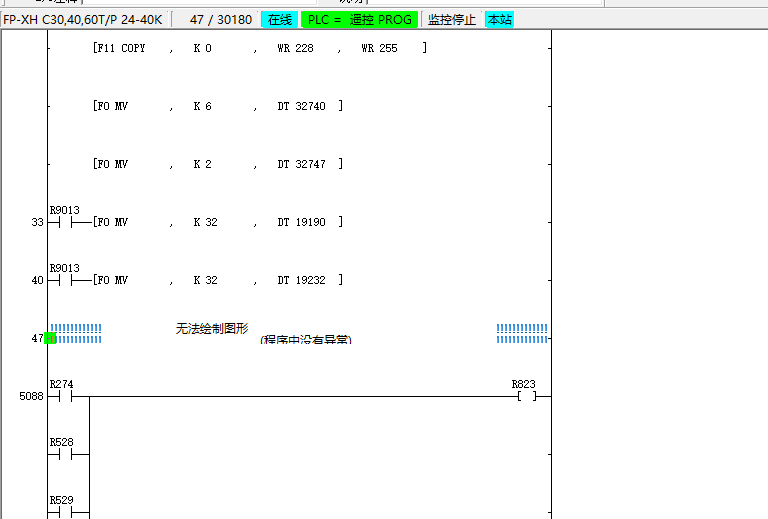Click the F0 MV K 32 DT 19190 instruction

click(217, 222)
